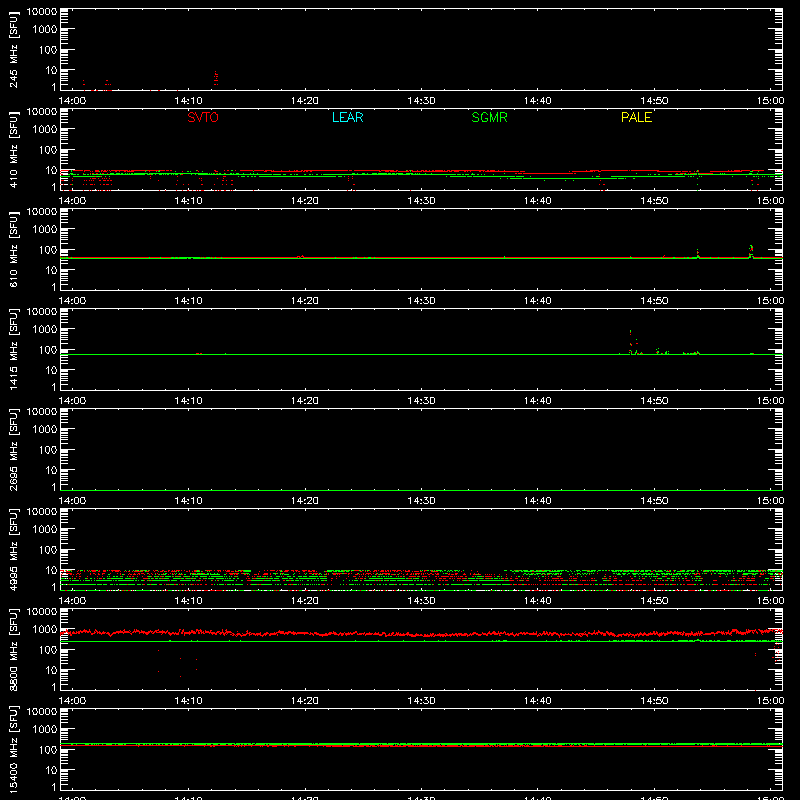Click the 10000 y-axis label of the 245 MHz panel

pyautogui.click(x=42, y=12)
